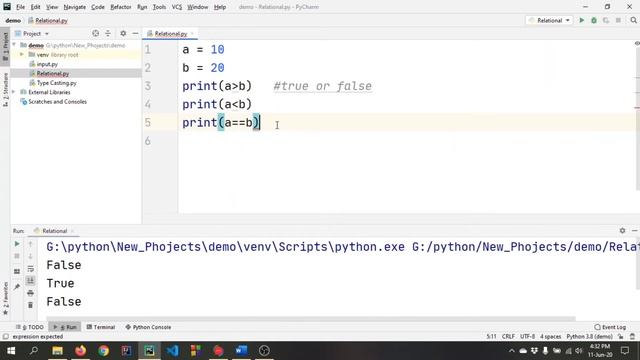Open the Project view dropdown
640x360 pixels.
click(x=32, y=33)
